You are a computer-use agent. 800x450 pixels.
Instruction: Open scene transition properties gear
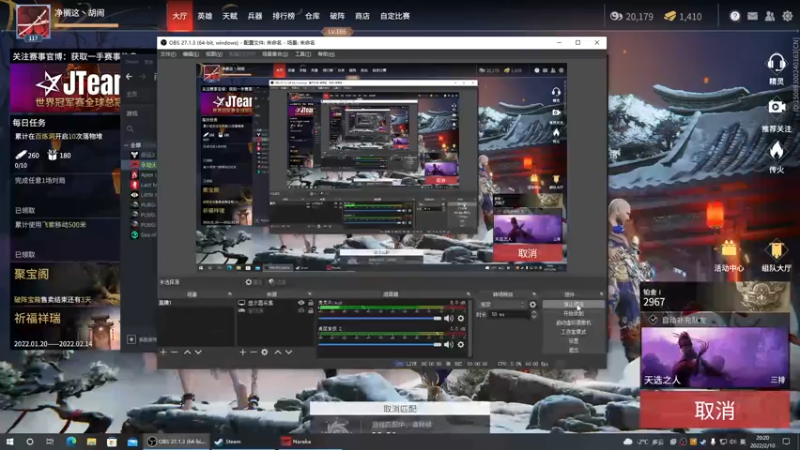click(x=533, y=305)
